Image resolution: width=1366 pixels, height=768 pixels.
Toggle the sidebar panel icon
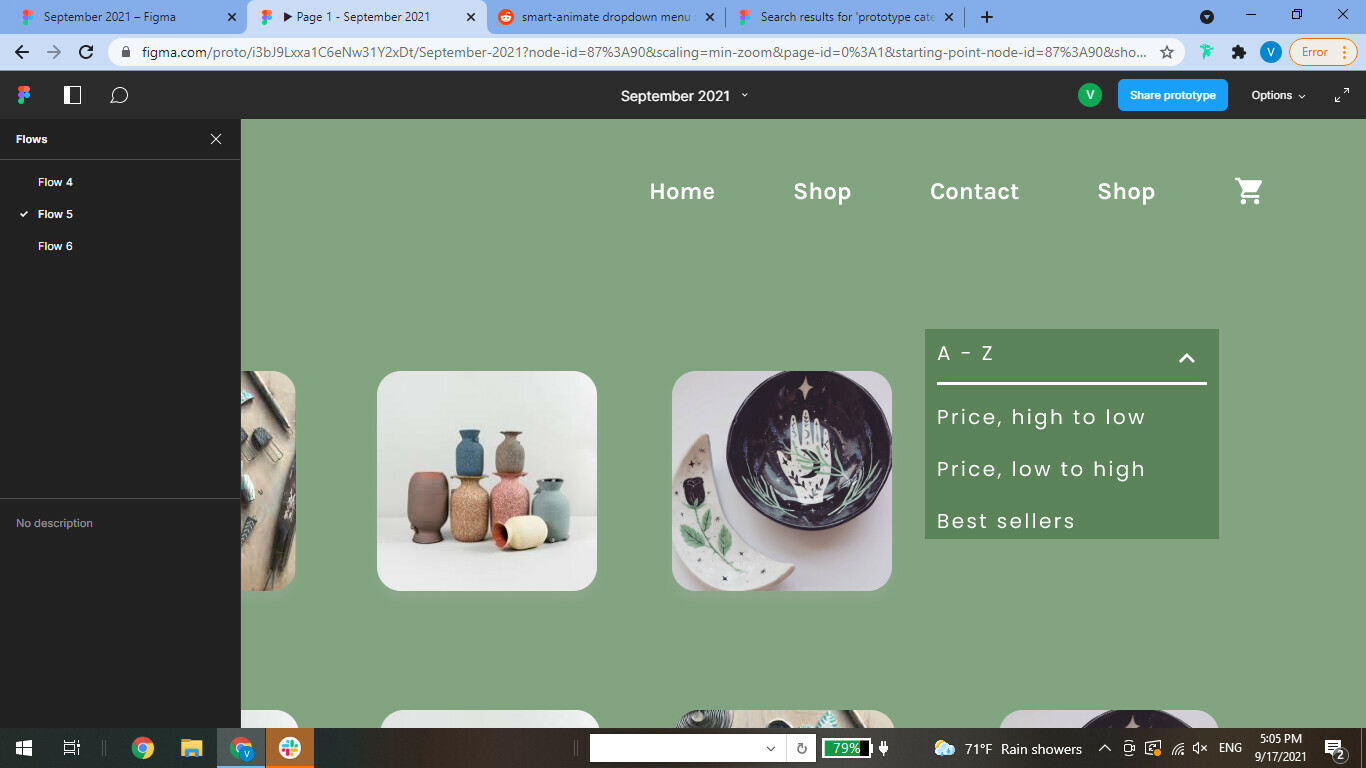tap(72, 95)
